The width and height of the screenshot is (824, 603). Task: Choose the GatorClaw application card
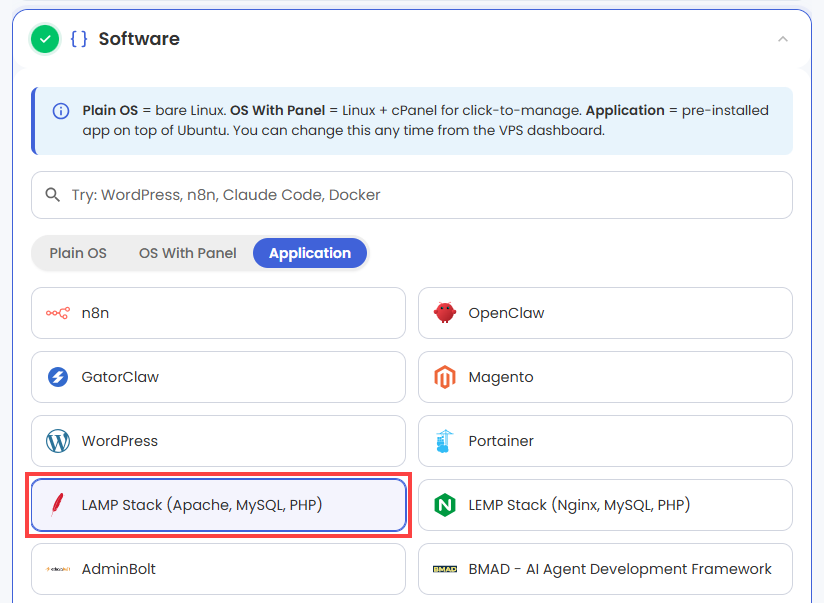tap(218, 377)
